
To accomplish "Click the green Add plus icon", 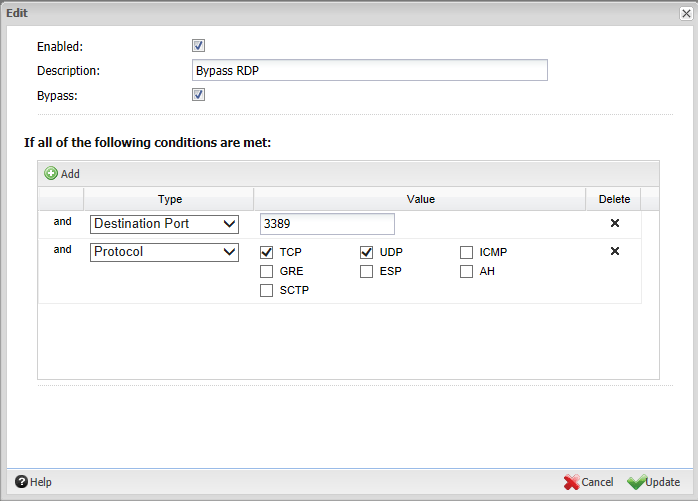I will pyautogui.click(x=51, y=173).
